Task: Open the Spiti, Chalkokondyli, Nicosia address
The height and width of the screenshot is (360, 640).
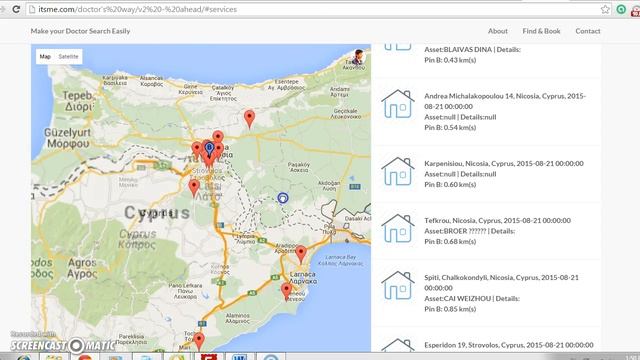Action: (x=501, y=282)
